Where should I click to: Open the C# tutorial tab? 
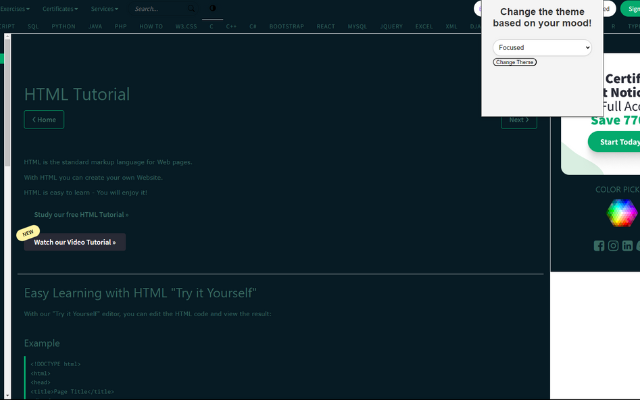(253, 27)
